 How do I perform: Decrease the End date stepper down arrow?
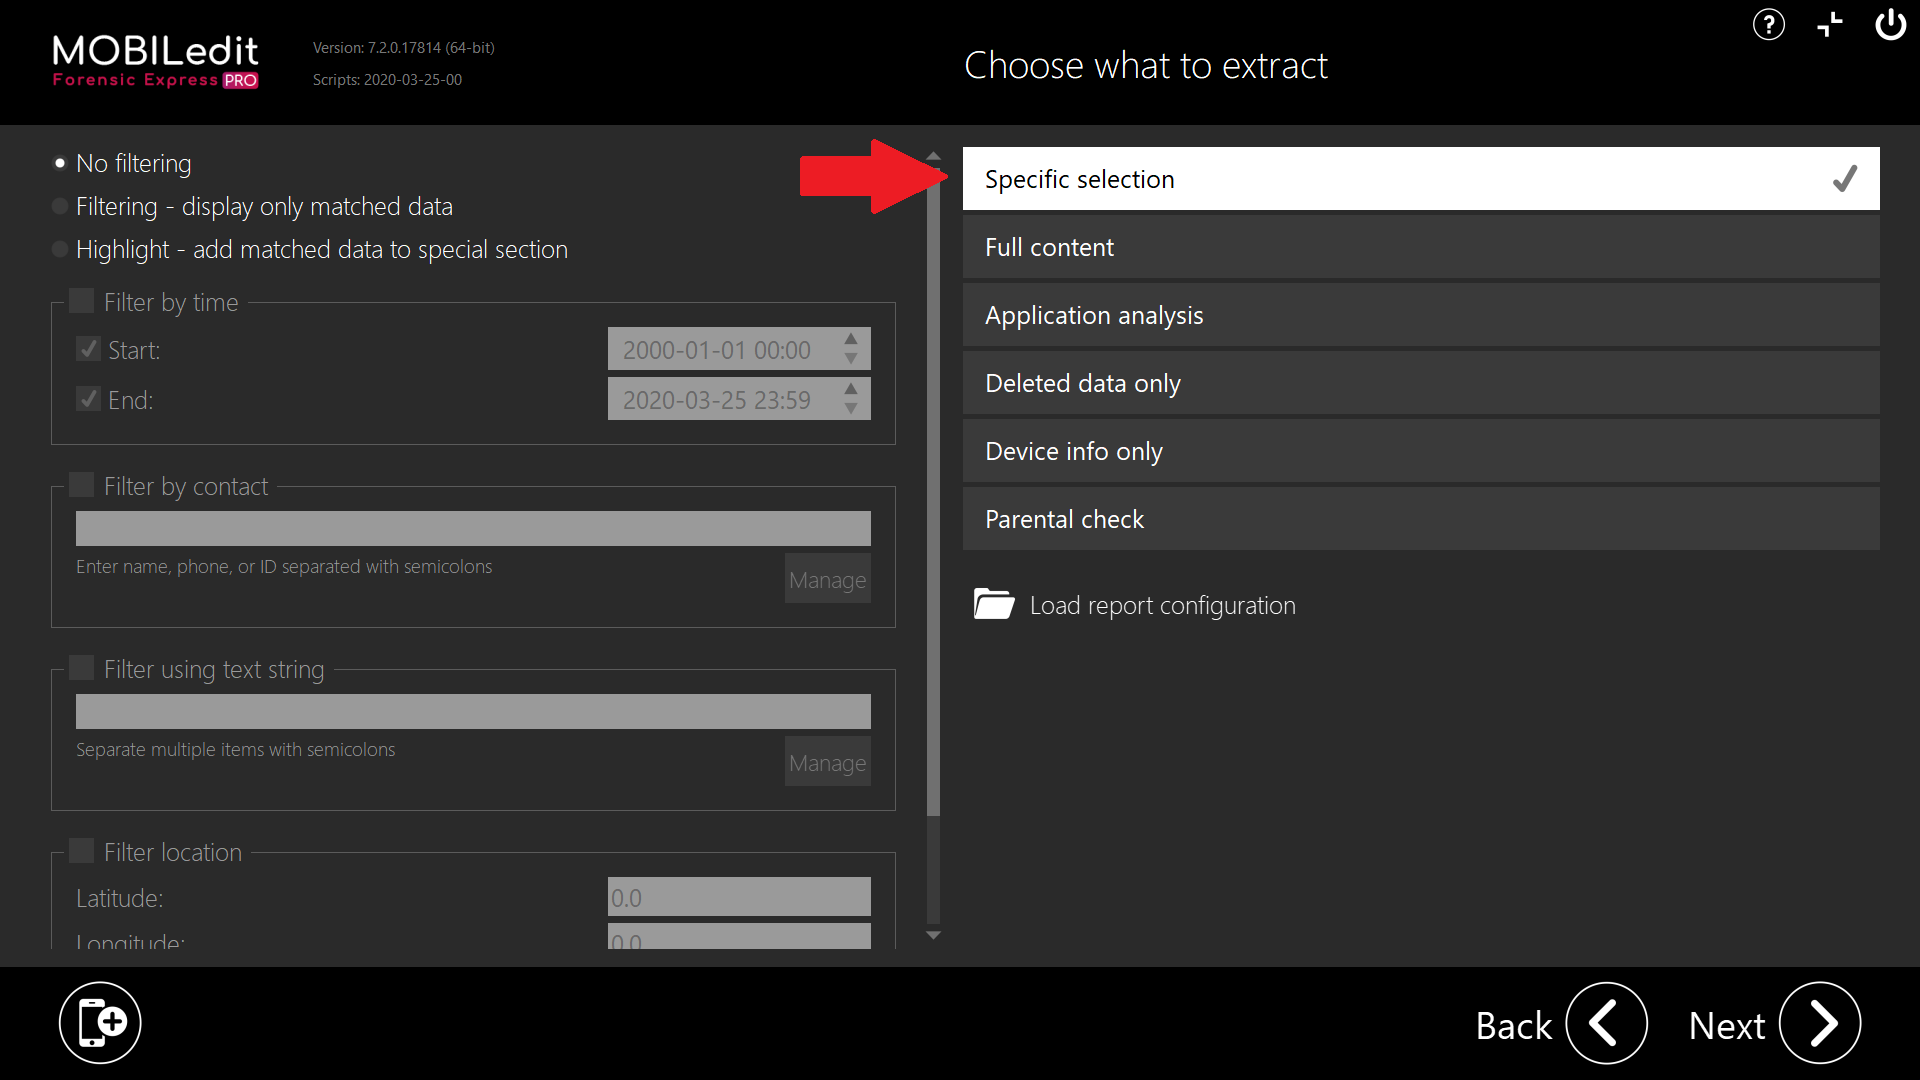tap(851, 409)
